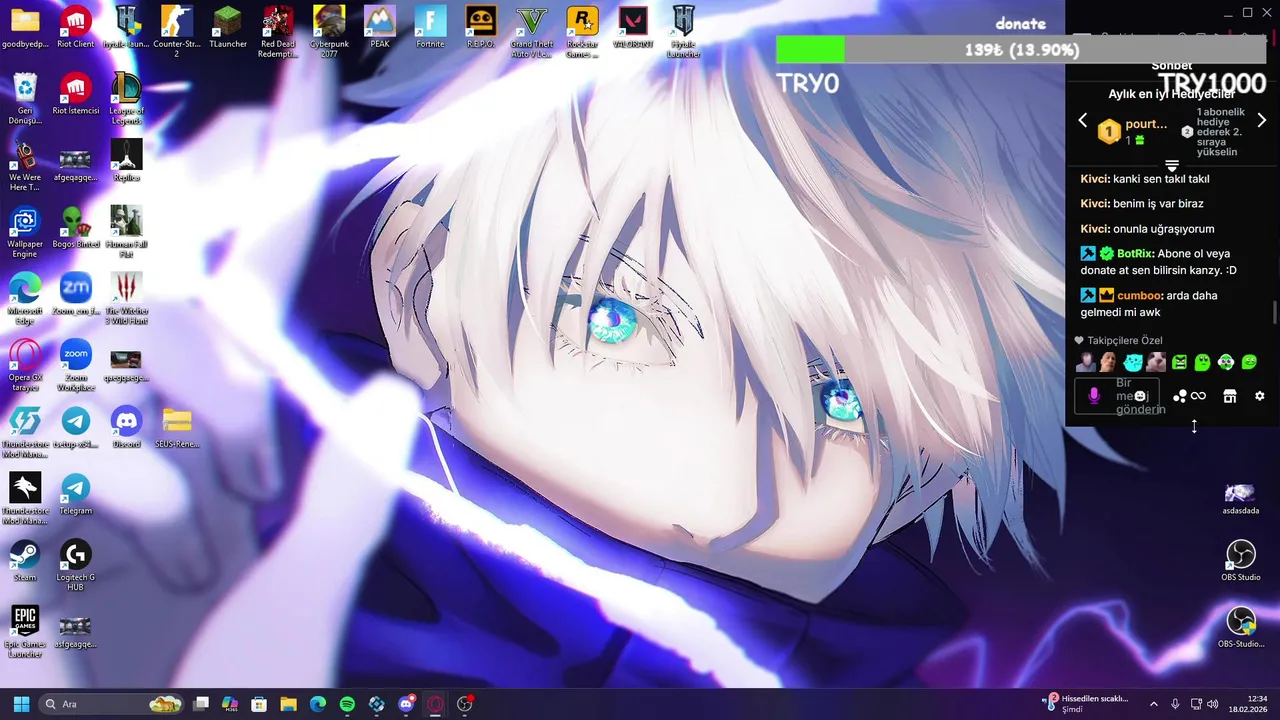Viewport: 1280px width, 720px height.
Task: Collapse the gifter leaderboard handle
Action: tap(1172, 165)
